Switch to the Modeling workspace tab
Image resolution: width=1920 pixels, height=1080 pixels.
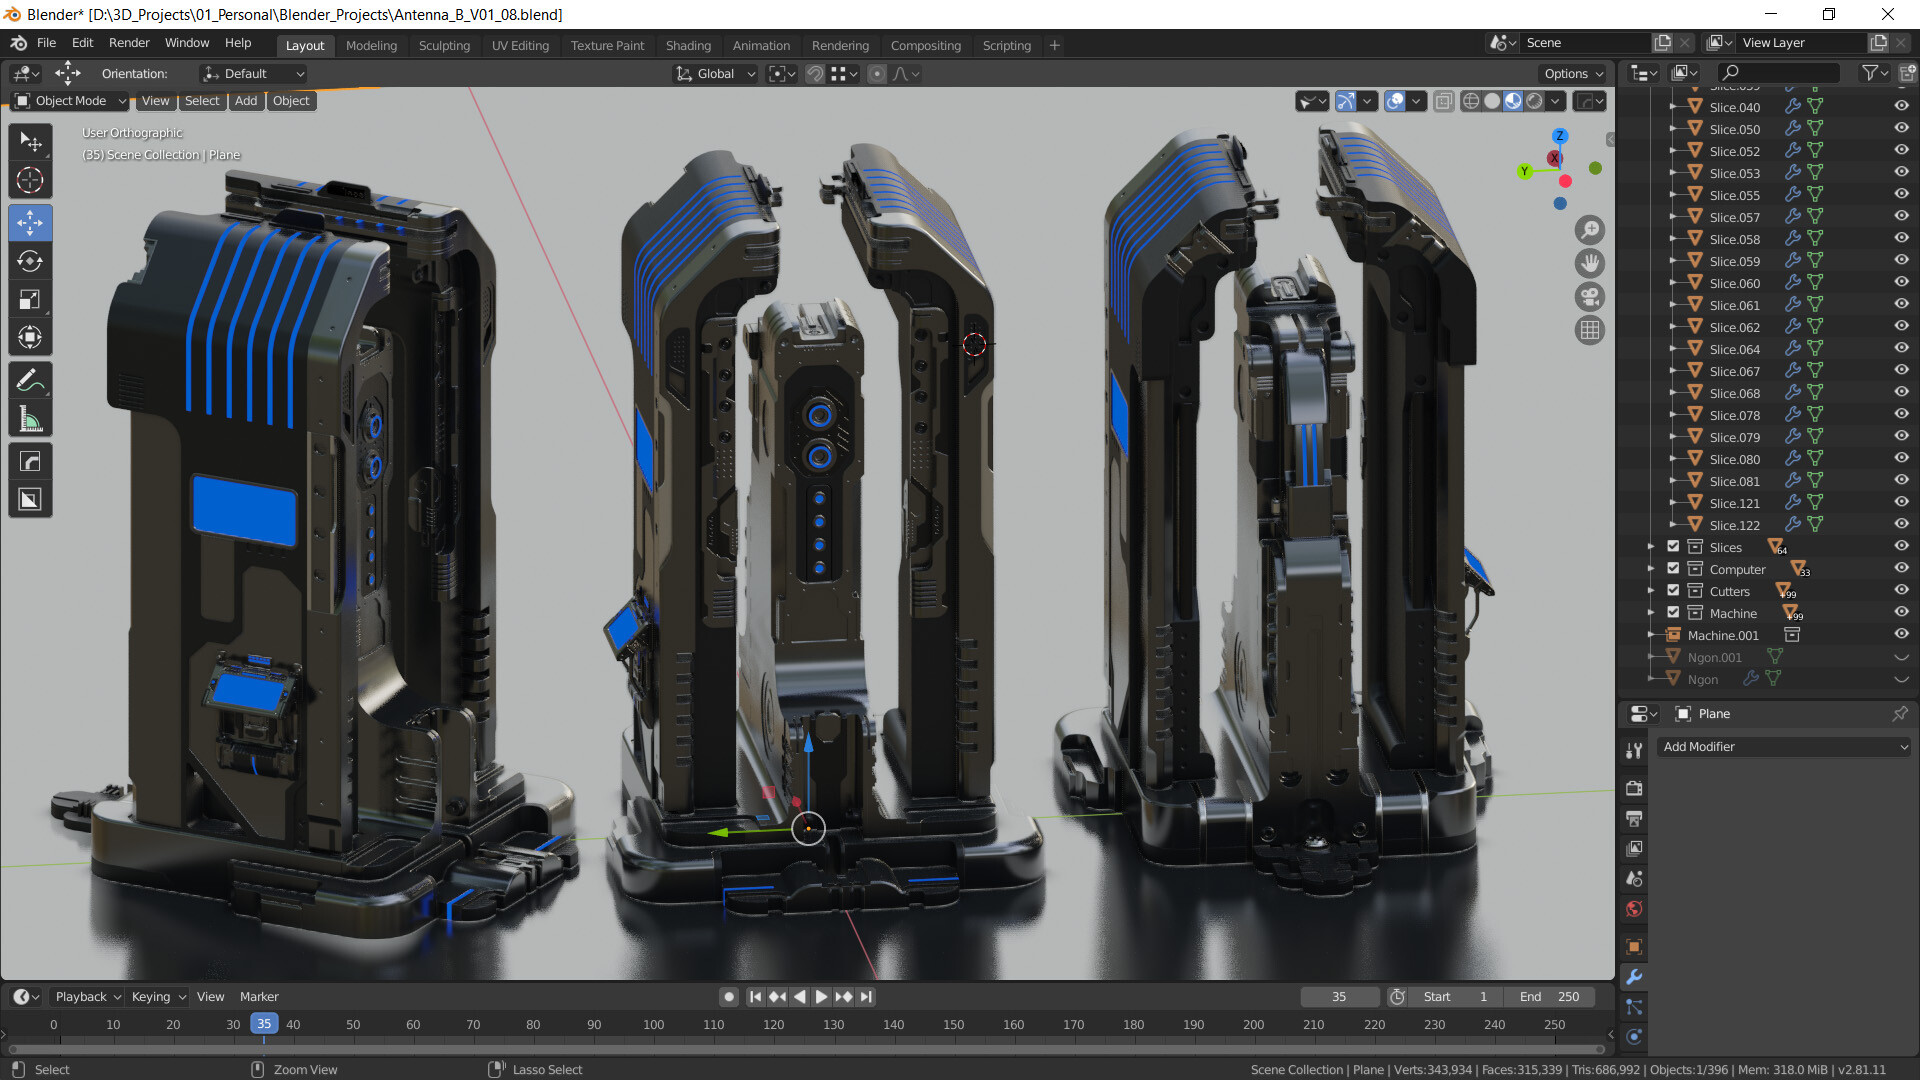(371, 45)
